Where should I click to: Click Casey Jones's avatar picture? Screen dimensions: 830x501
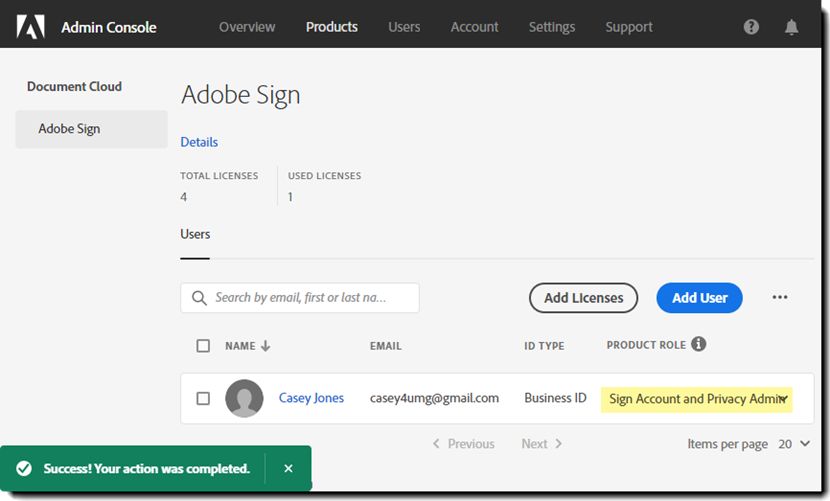pos(244,398)
